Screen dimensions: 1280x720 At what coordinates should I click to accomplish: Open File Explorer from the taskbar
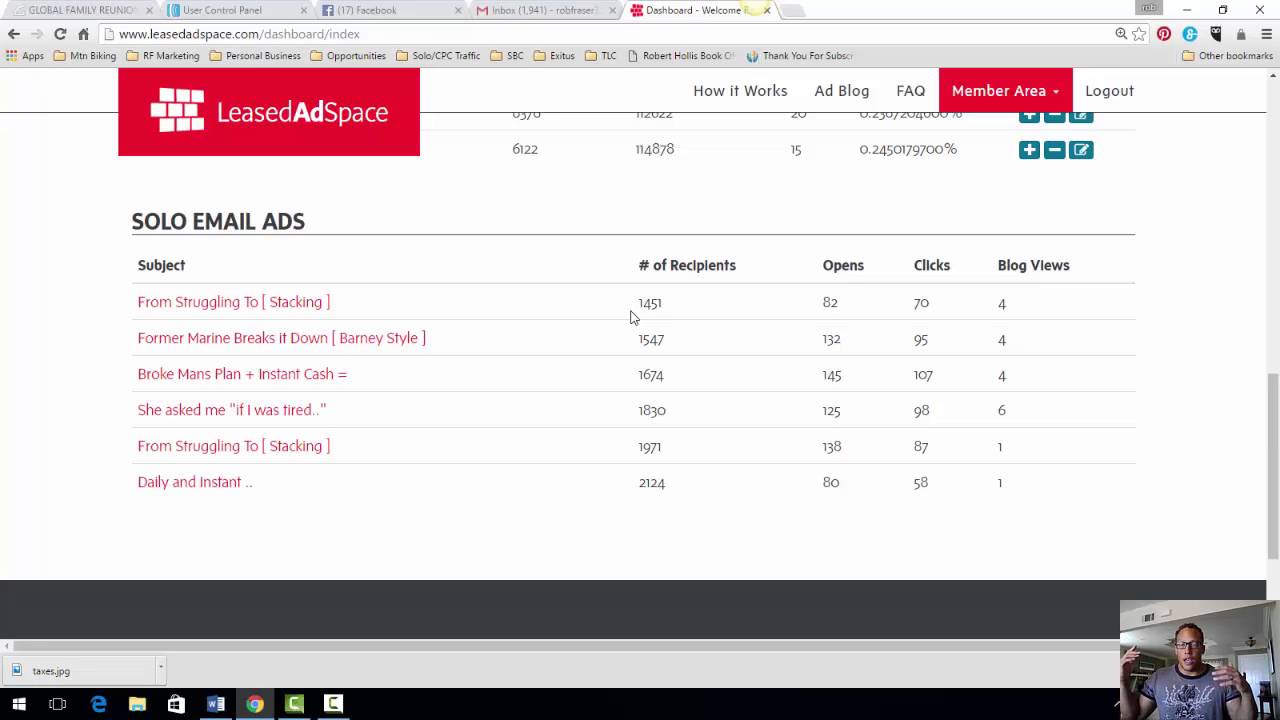coord(137,704)
